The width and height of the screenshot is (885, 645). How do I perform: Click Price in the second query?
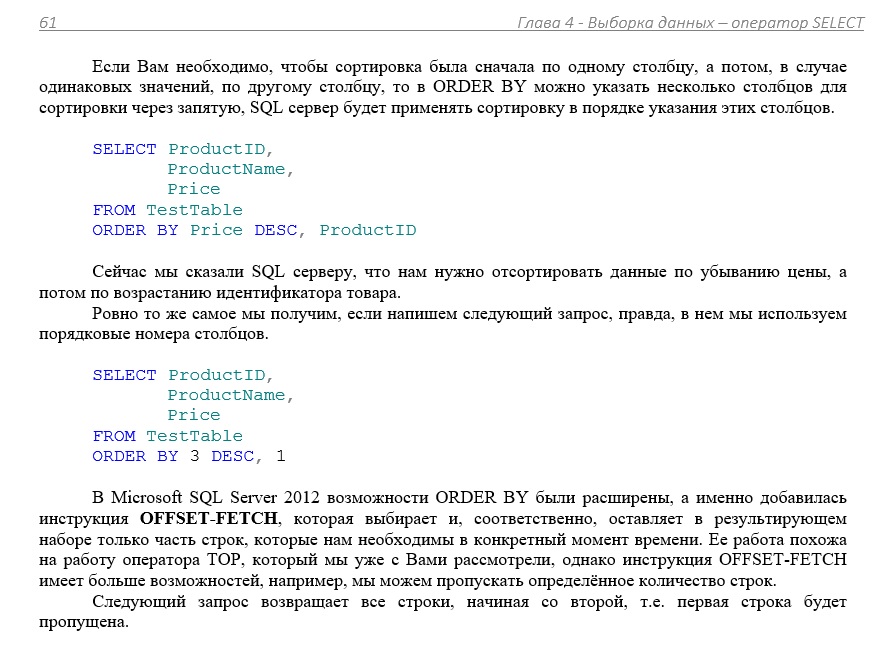[195, 415]
